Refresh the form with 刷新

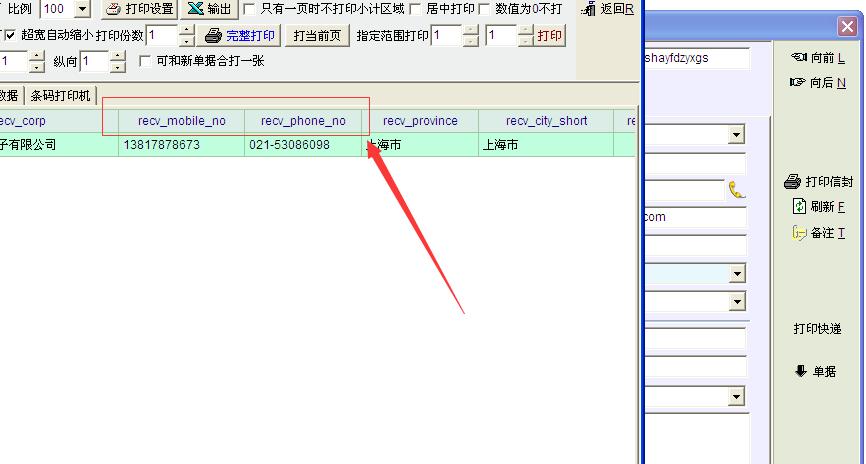[x=818, y=207]
